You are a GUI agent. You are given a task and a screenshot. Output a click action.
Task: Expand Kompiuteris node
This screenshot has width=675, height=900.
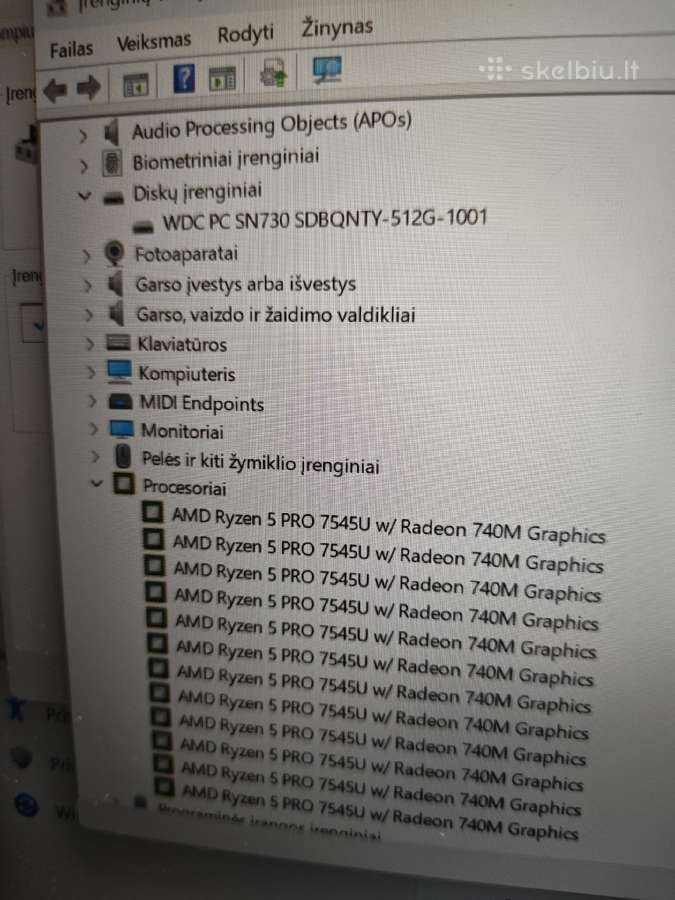[91, 373]
